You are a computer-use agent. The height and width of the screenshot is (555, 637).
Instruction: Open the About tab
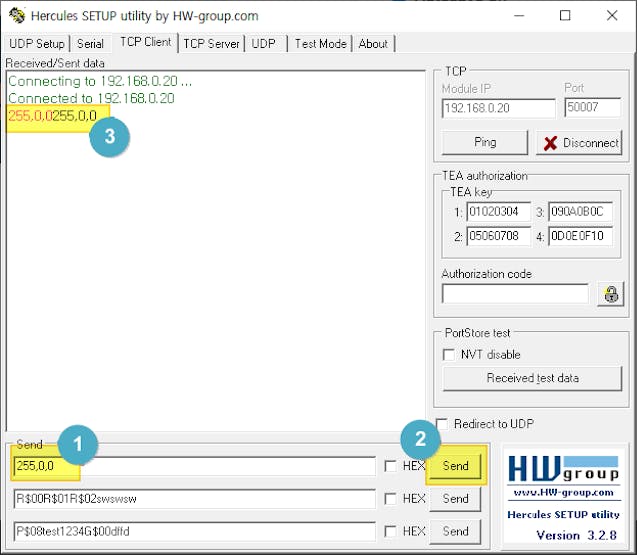[373, 43]
